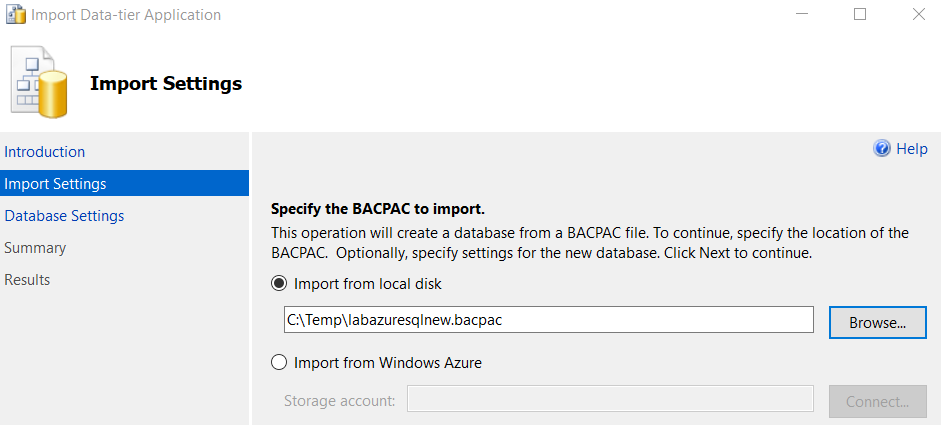941x425 pixels.
Task: Switch to the Results step
Action: pos(27,280)
